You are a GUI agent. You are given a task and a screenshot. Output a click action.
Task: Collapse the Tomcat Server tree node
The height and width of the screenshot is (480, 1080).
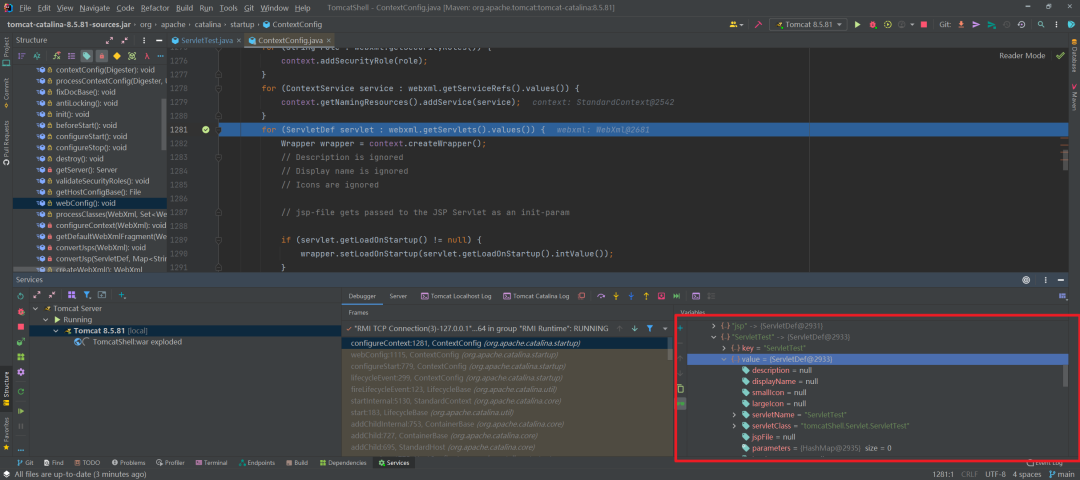click(37, 309)
